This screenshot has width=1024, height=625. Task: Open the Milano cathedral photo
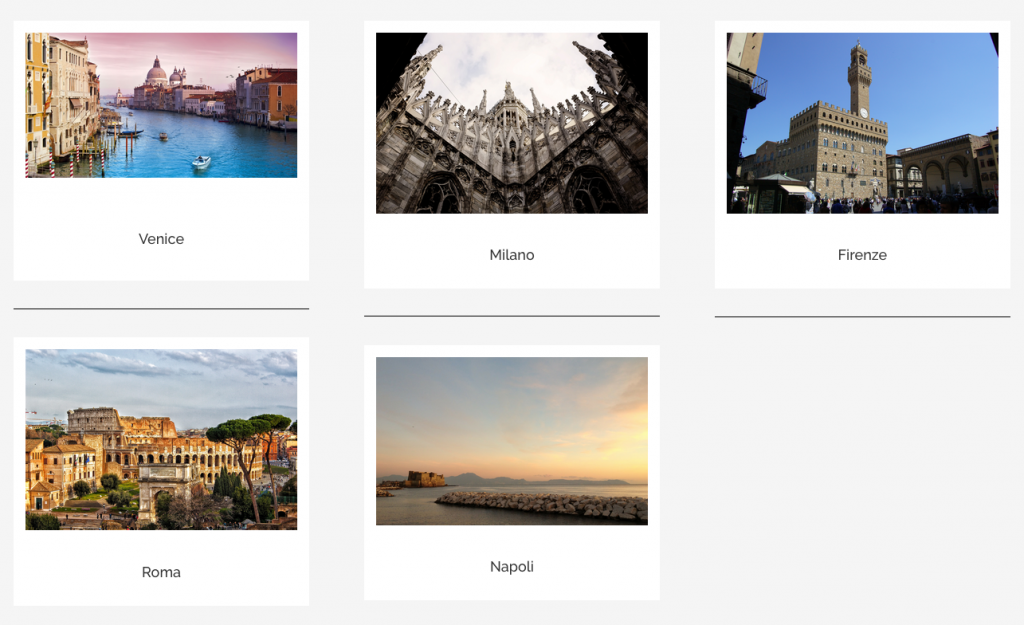(512, 123)
